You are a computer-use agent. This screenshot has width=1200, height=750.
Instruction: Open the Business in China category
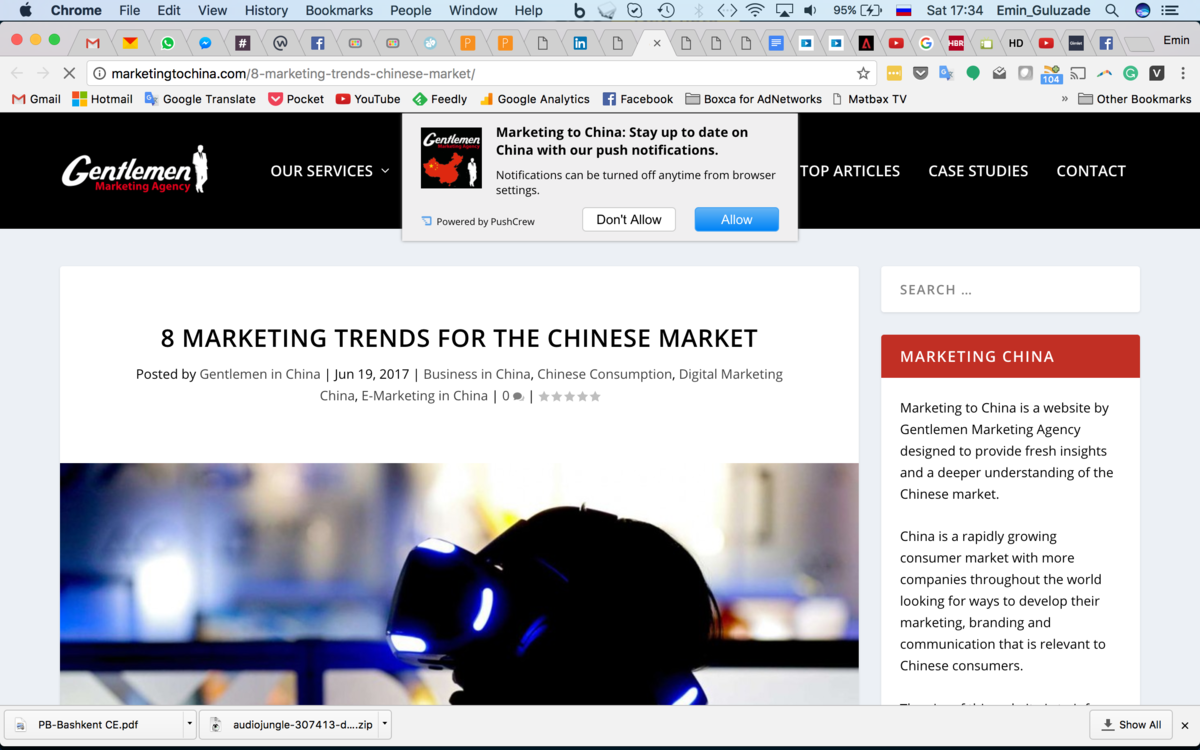point(476,374)
